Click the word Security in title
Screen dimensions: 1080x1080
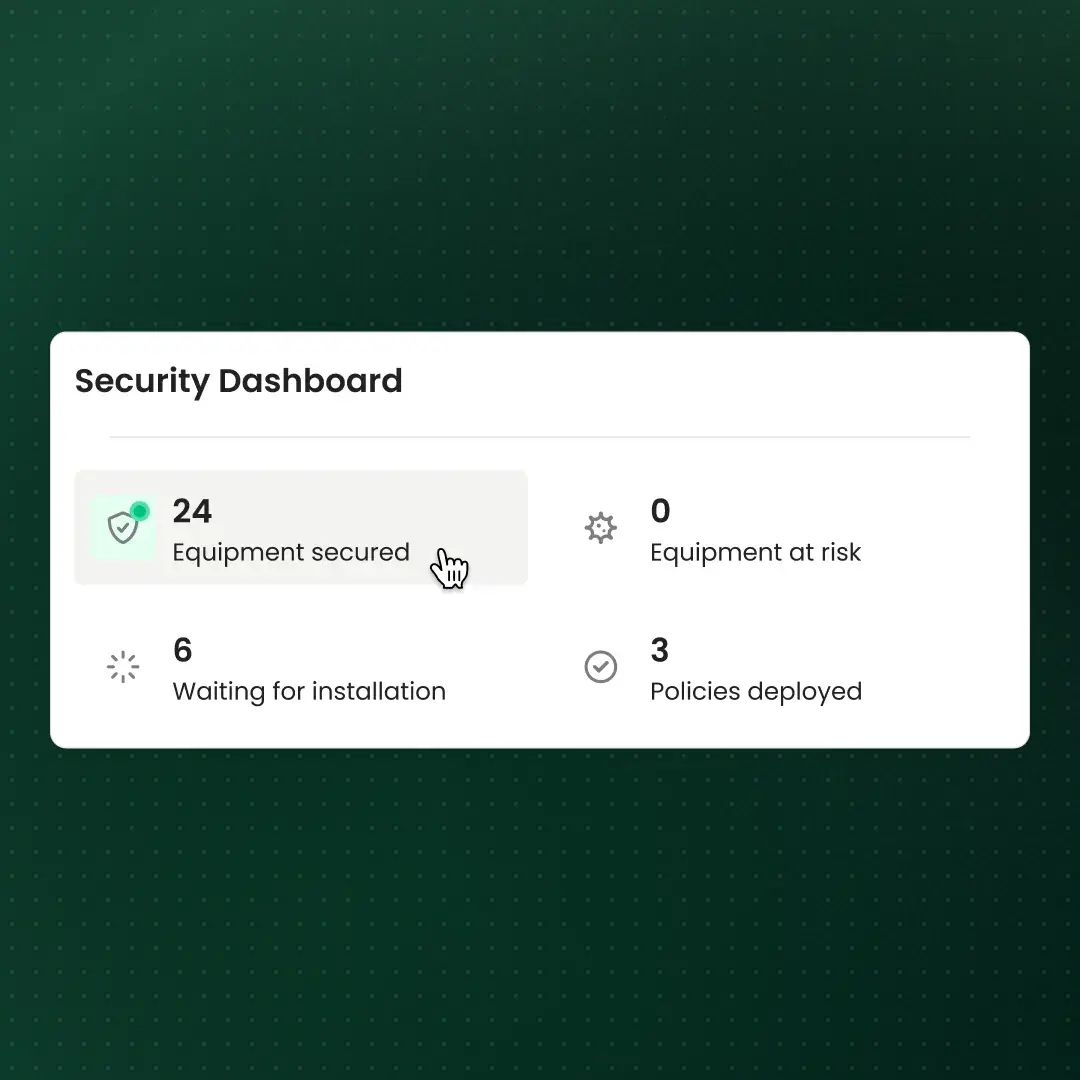(x=142, y=382)
